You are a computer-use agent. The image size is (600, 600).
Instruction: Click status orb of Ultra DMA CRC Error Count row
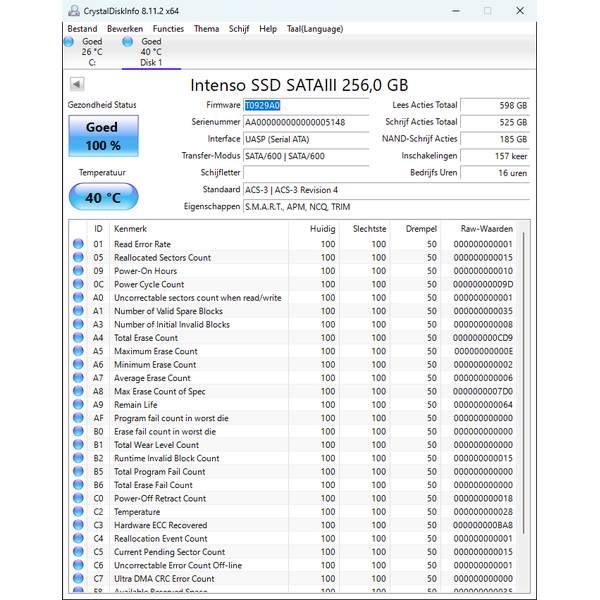(78, 579)
